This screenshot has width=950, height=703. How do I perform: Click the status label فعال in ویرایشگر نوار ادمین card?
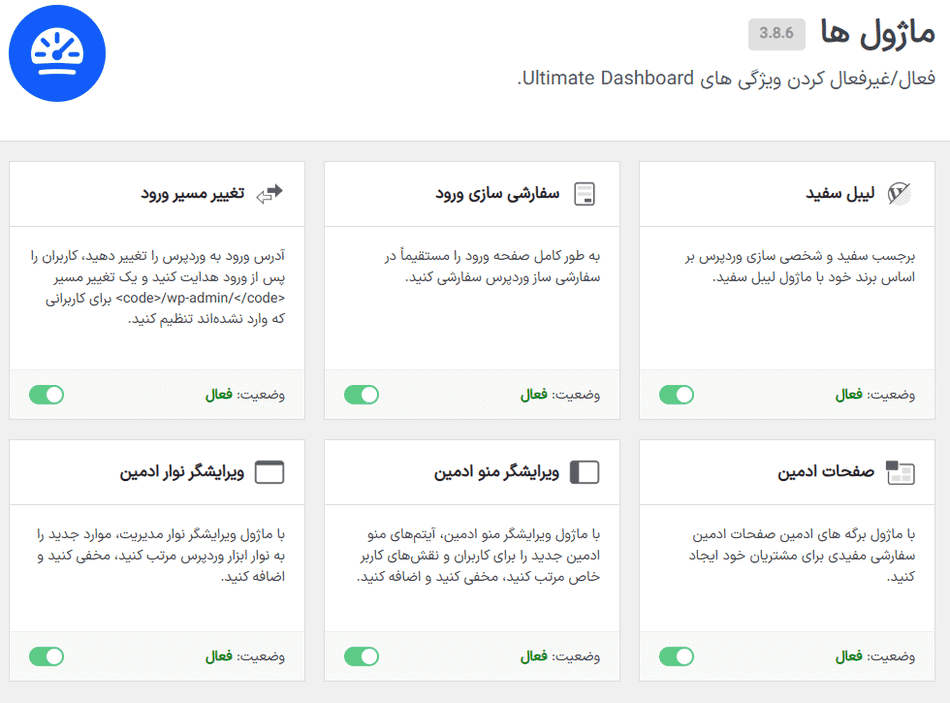(219, 657)
